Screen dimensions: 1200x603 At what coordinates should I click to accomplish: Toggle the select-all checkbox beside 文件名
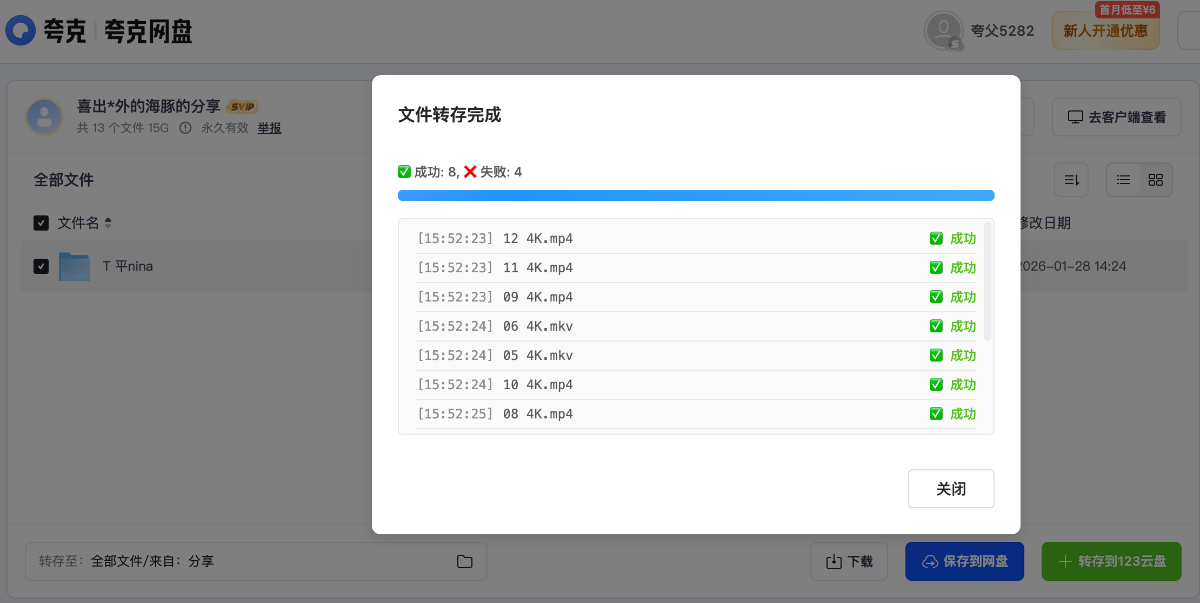[41, 222]
